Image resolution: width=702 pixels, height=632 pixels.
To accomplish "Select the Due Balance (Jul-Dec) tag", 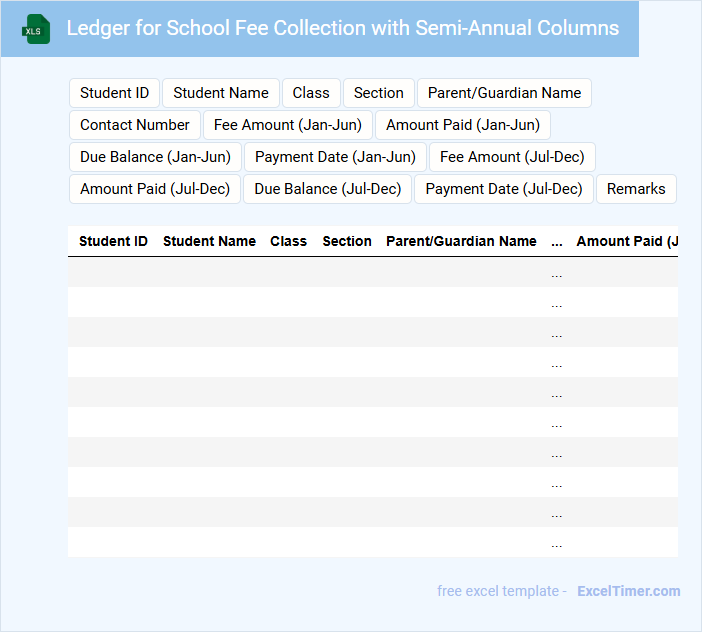I will pyautogui.click(x=327, y=189).
